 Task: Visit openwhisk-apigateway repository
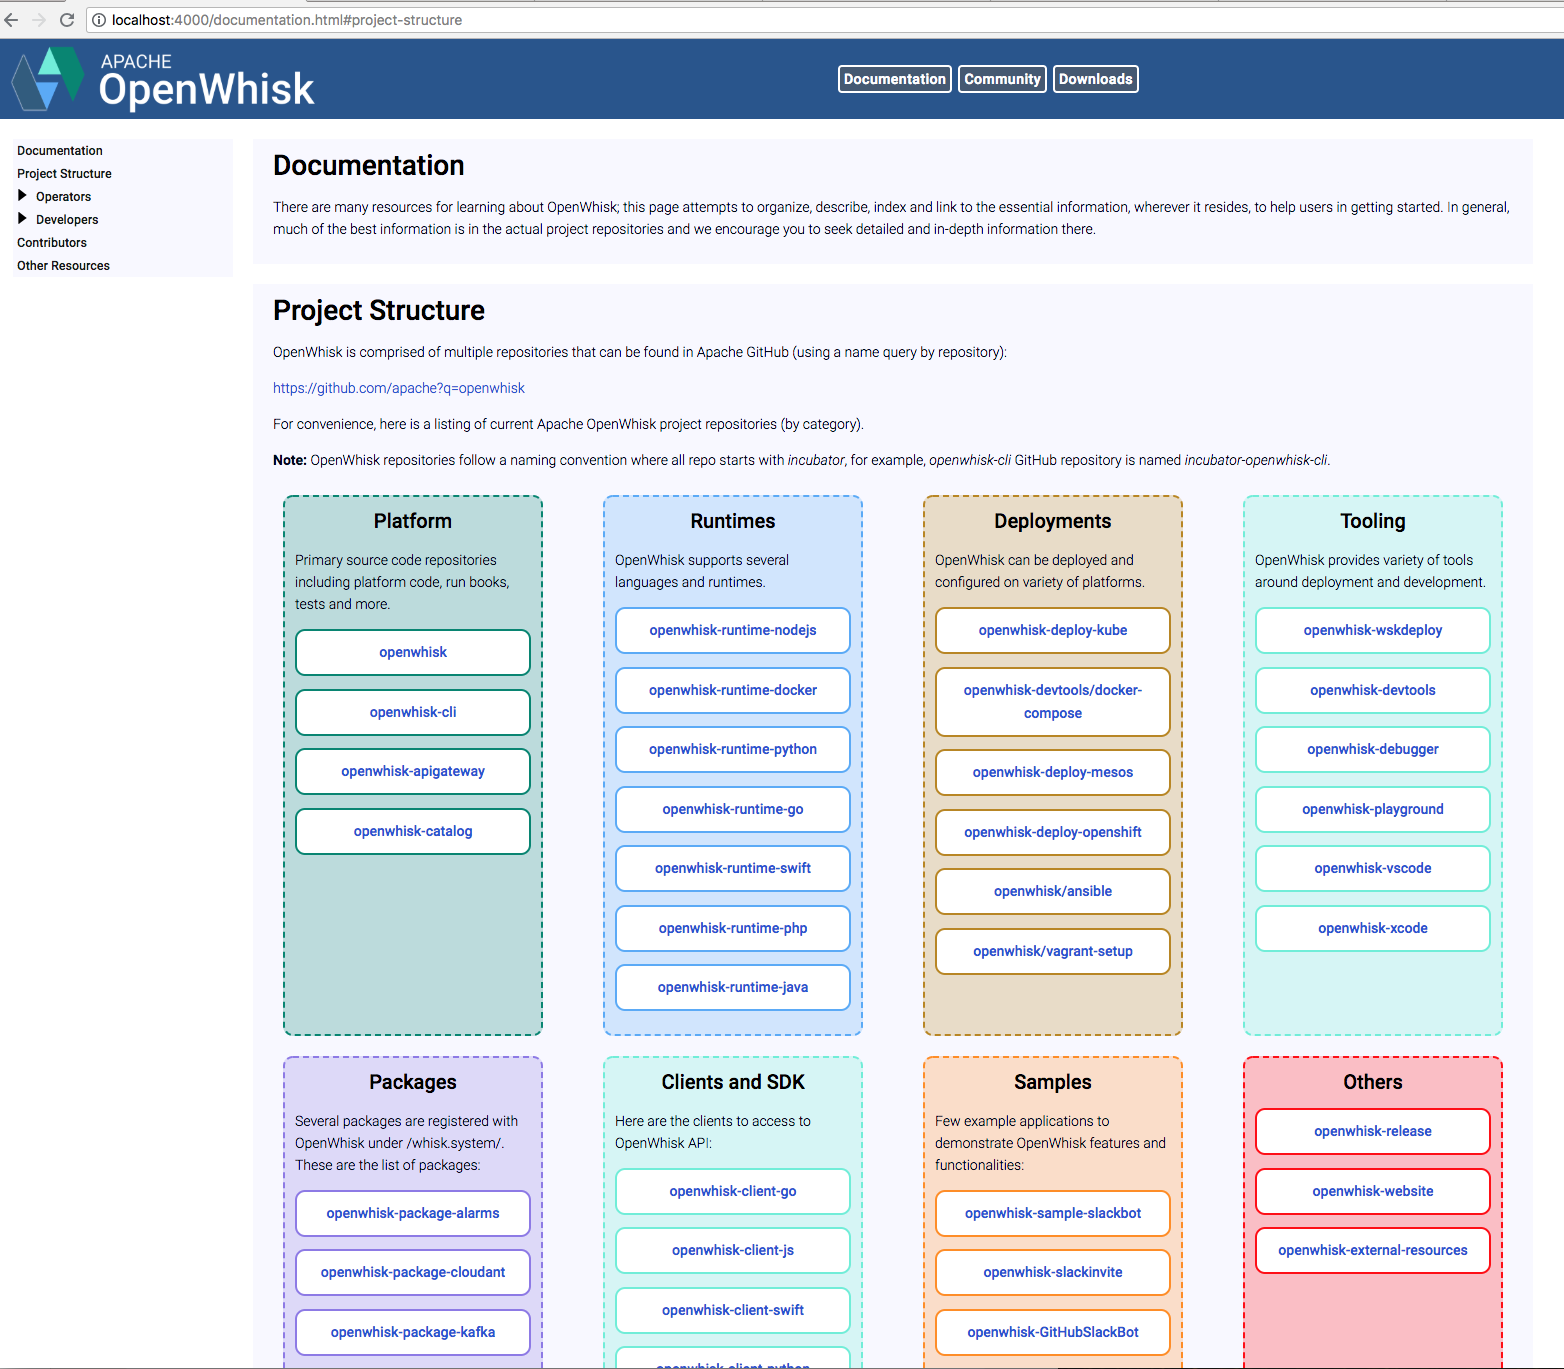(413, 771)
